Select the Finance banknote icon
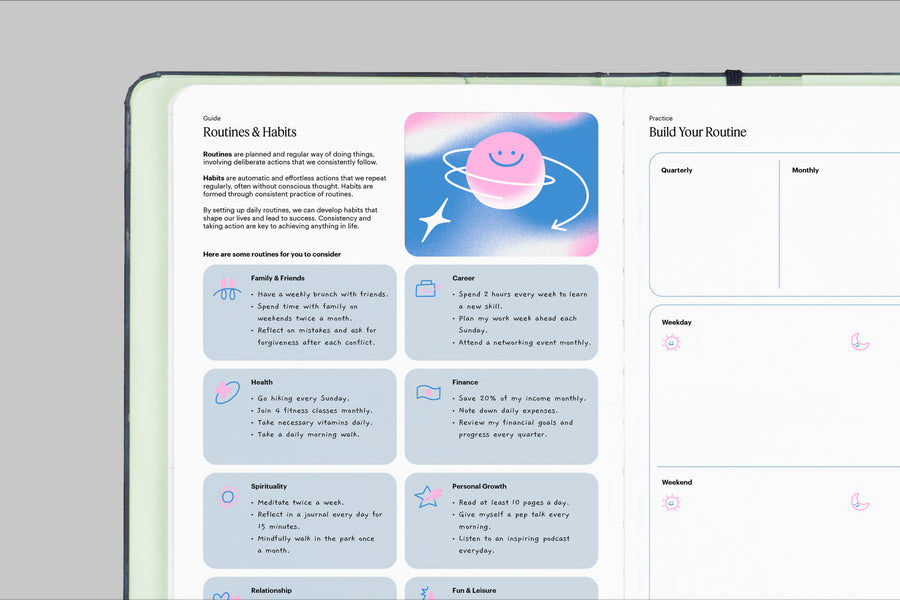Viewport: 900px width, 600px height. click(x=428, y=392)
